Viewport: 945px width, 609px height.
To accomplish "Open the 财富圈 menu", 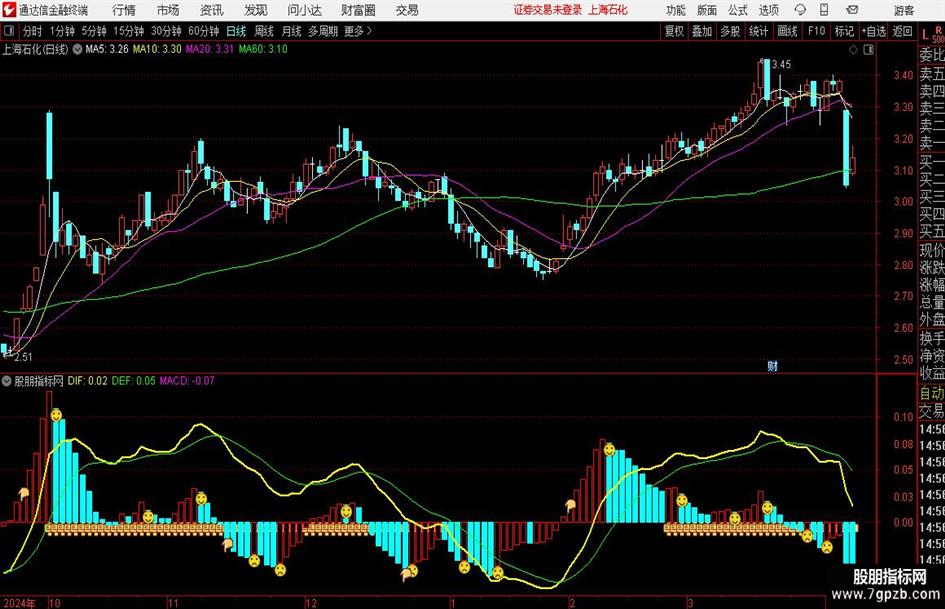I will (x=358, y=10).
